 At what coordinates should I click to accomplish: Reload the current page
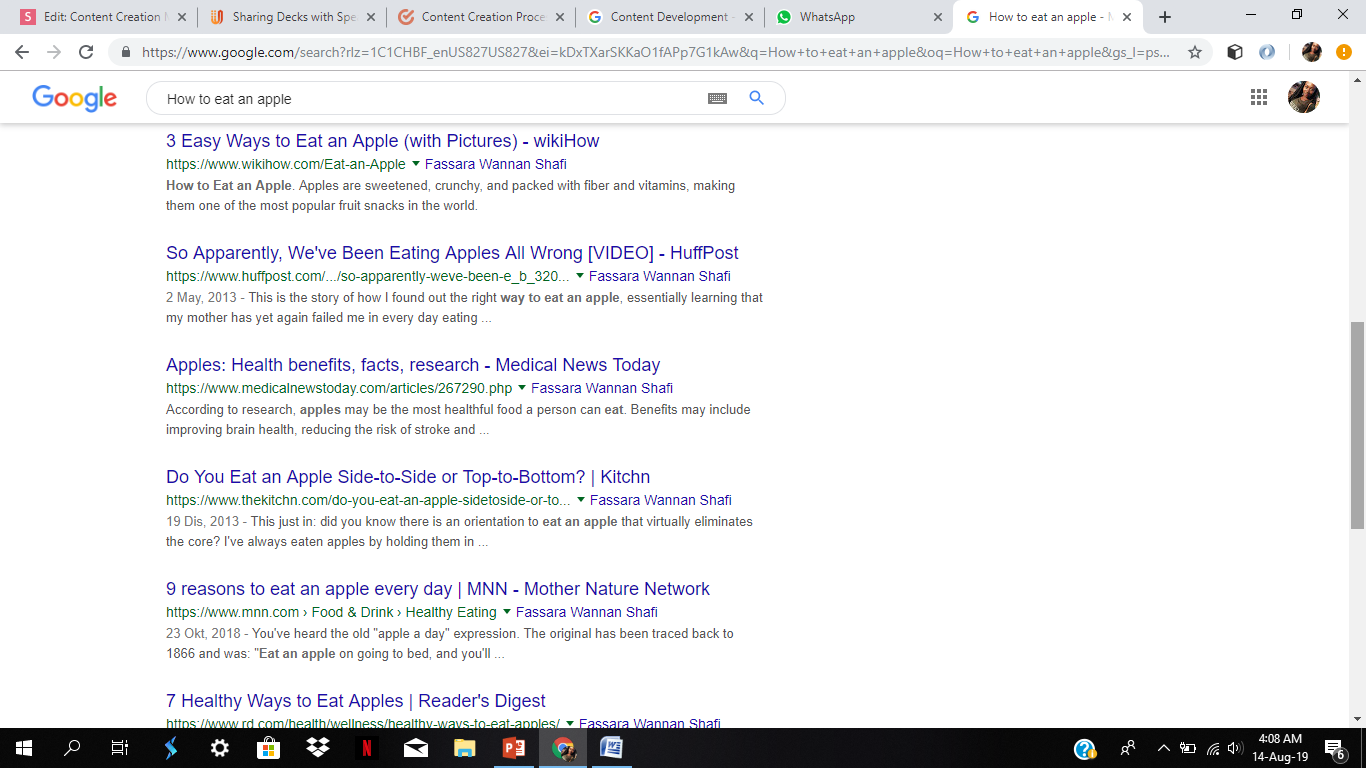pyautogui.click(x=86, y=53)
